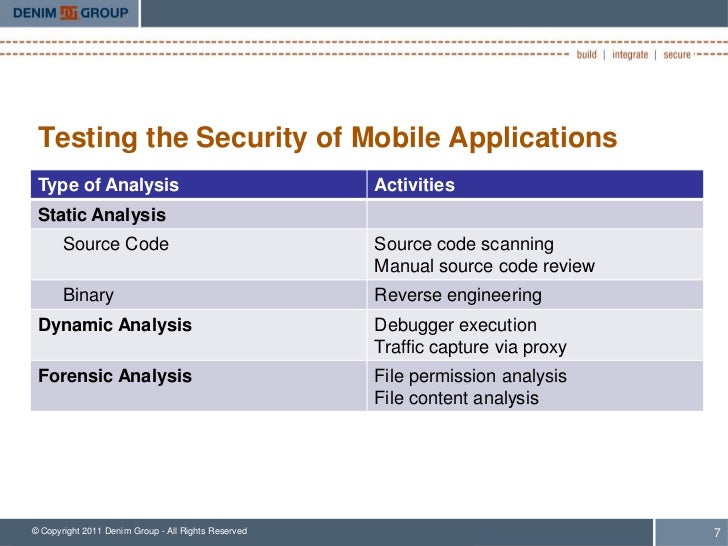
Task: Select the 'Source Code' cell
Action: pyautogui.click(x=199, y=254)
